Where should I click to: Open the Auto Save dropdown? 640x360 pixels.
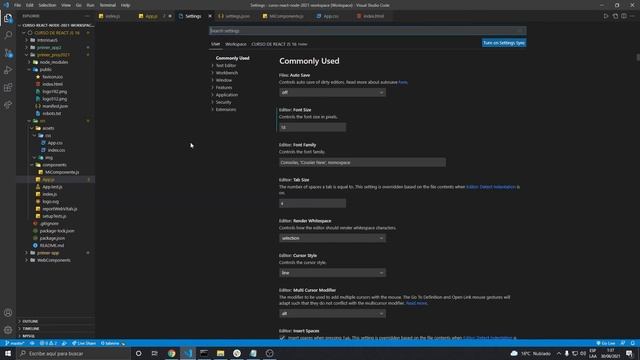click(332, 93)
